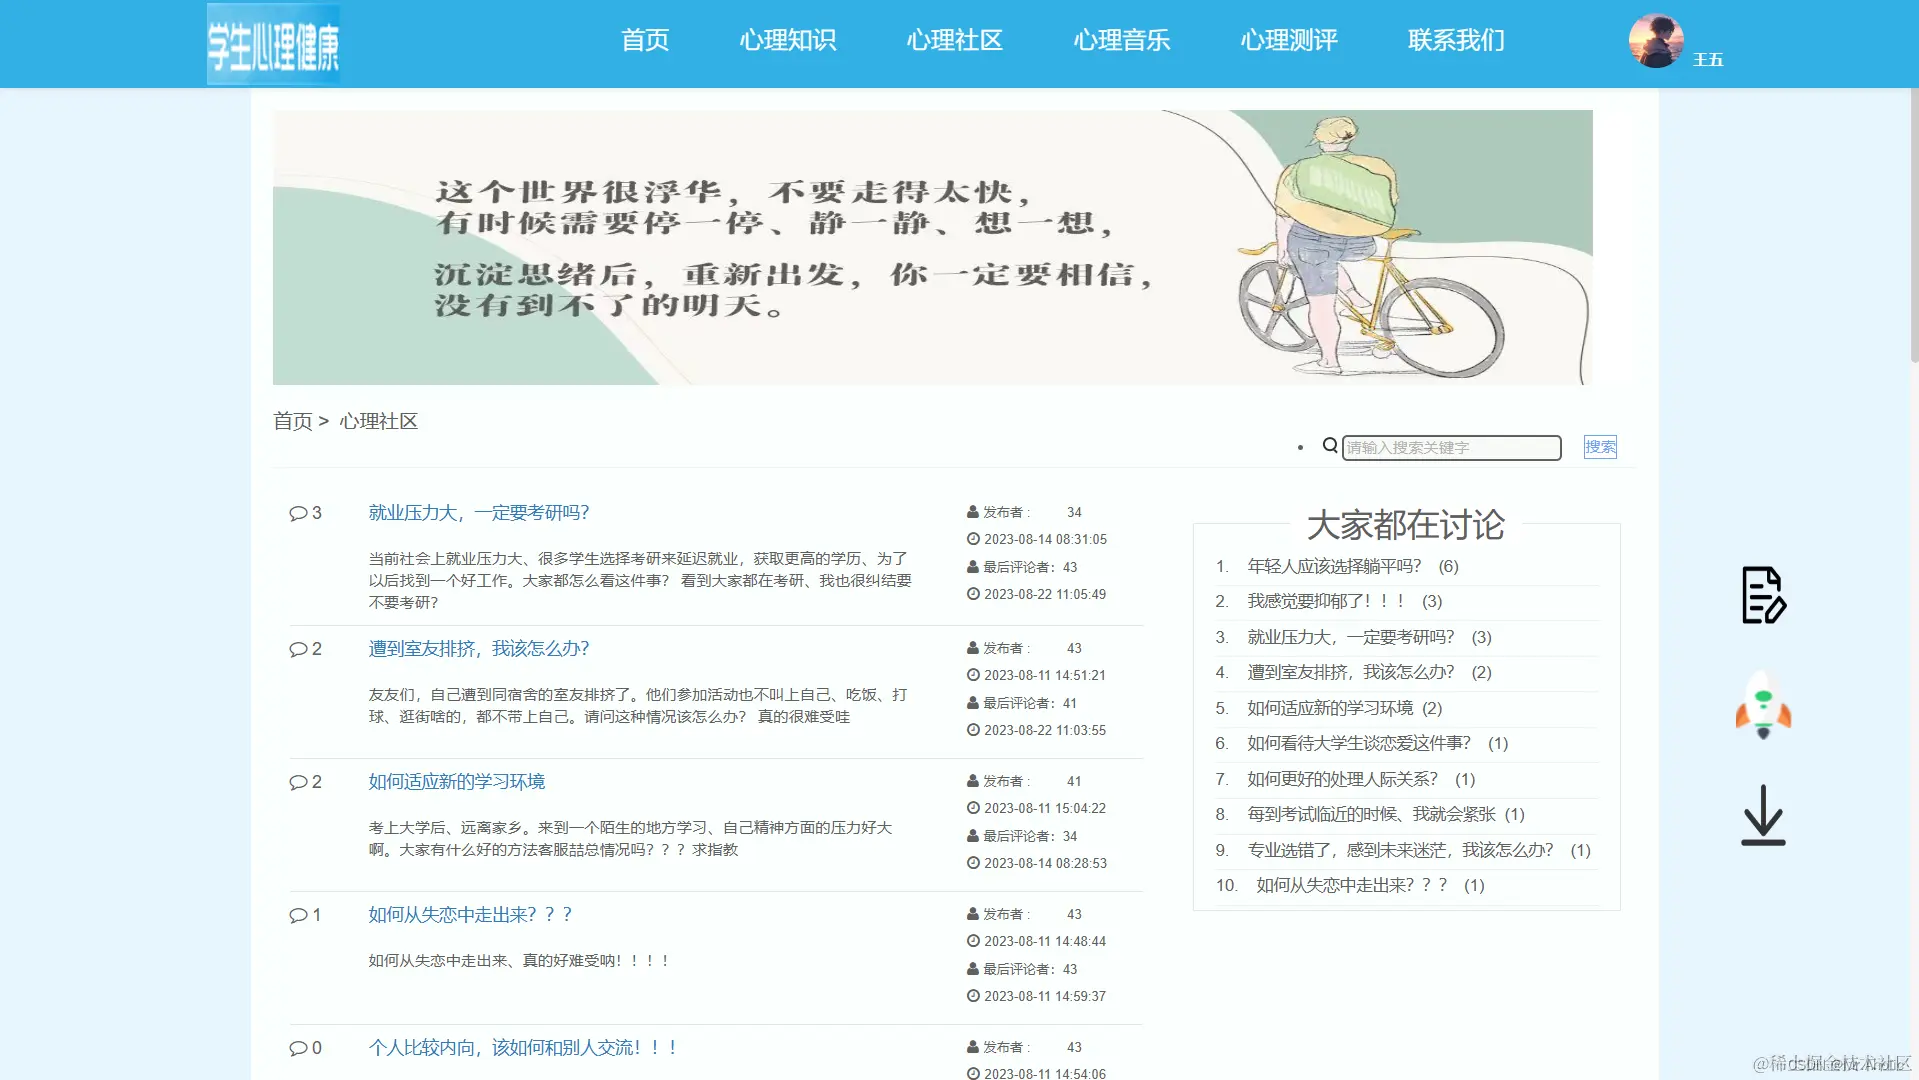
Task: Click comment bubble icon for 就业压力大 post
Action: point(298,513)
